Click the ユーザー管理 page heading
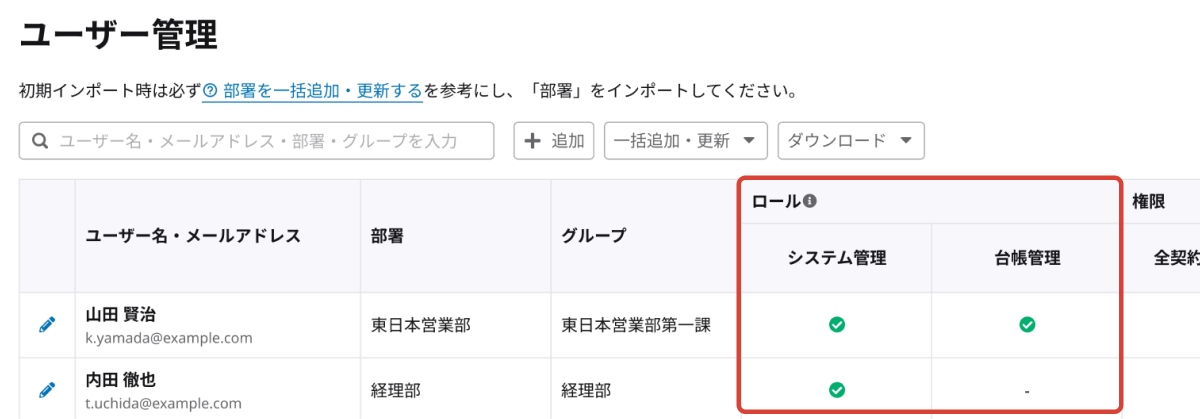The width and height of the screenshot is (1200, 419). [119, 35]
